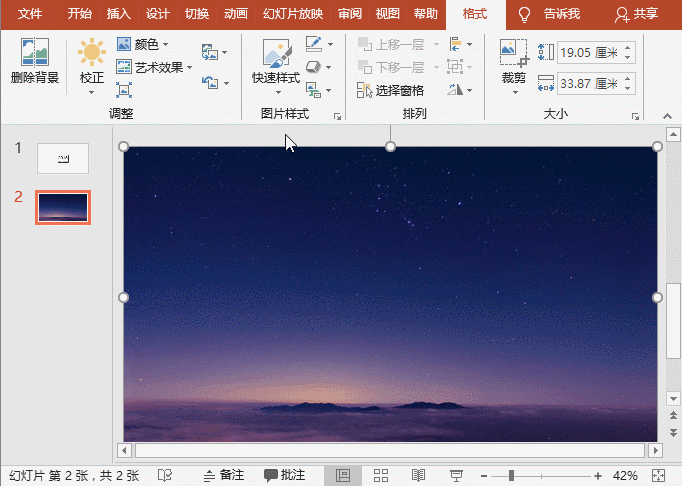Switch to slide sorter view icon
The width and height of the screenshot is (682, 486).
381,475
